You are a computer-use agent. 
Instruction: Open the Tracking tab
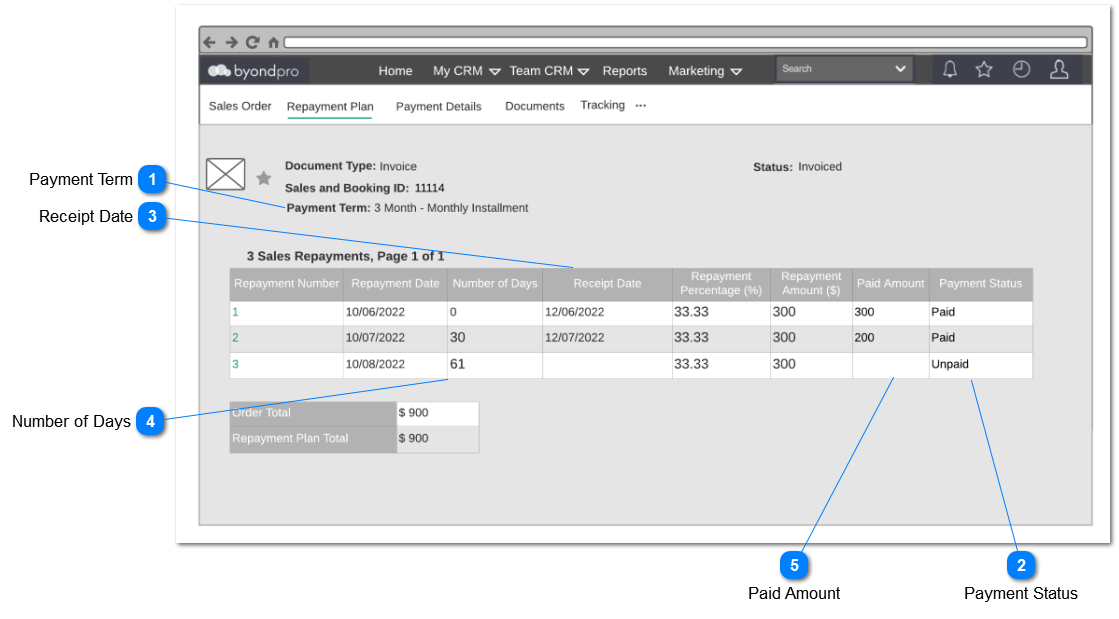click(602, 105)
